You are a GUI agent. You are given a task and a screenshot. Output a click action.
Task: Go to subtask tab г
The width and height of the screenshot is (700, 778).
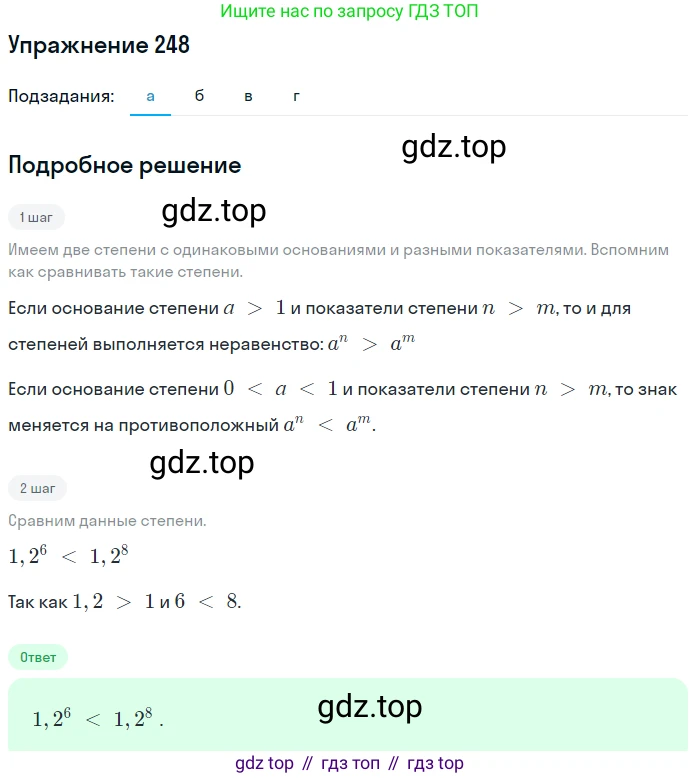[296, 96]
